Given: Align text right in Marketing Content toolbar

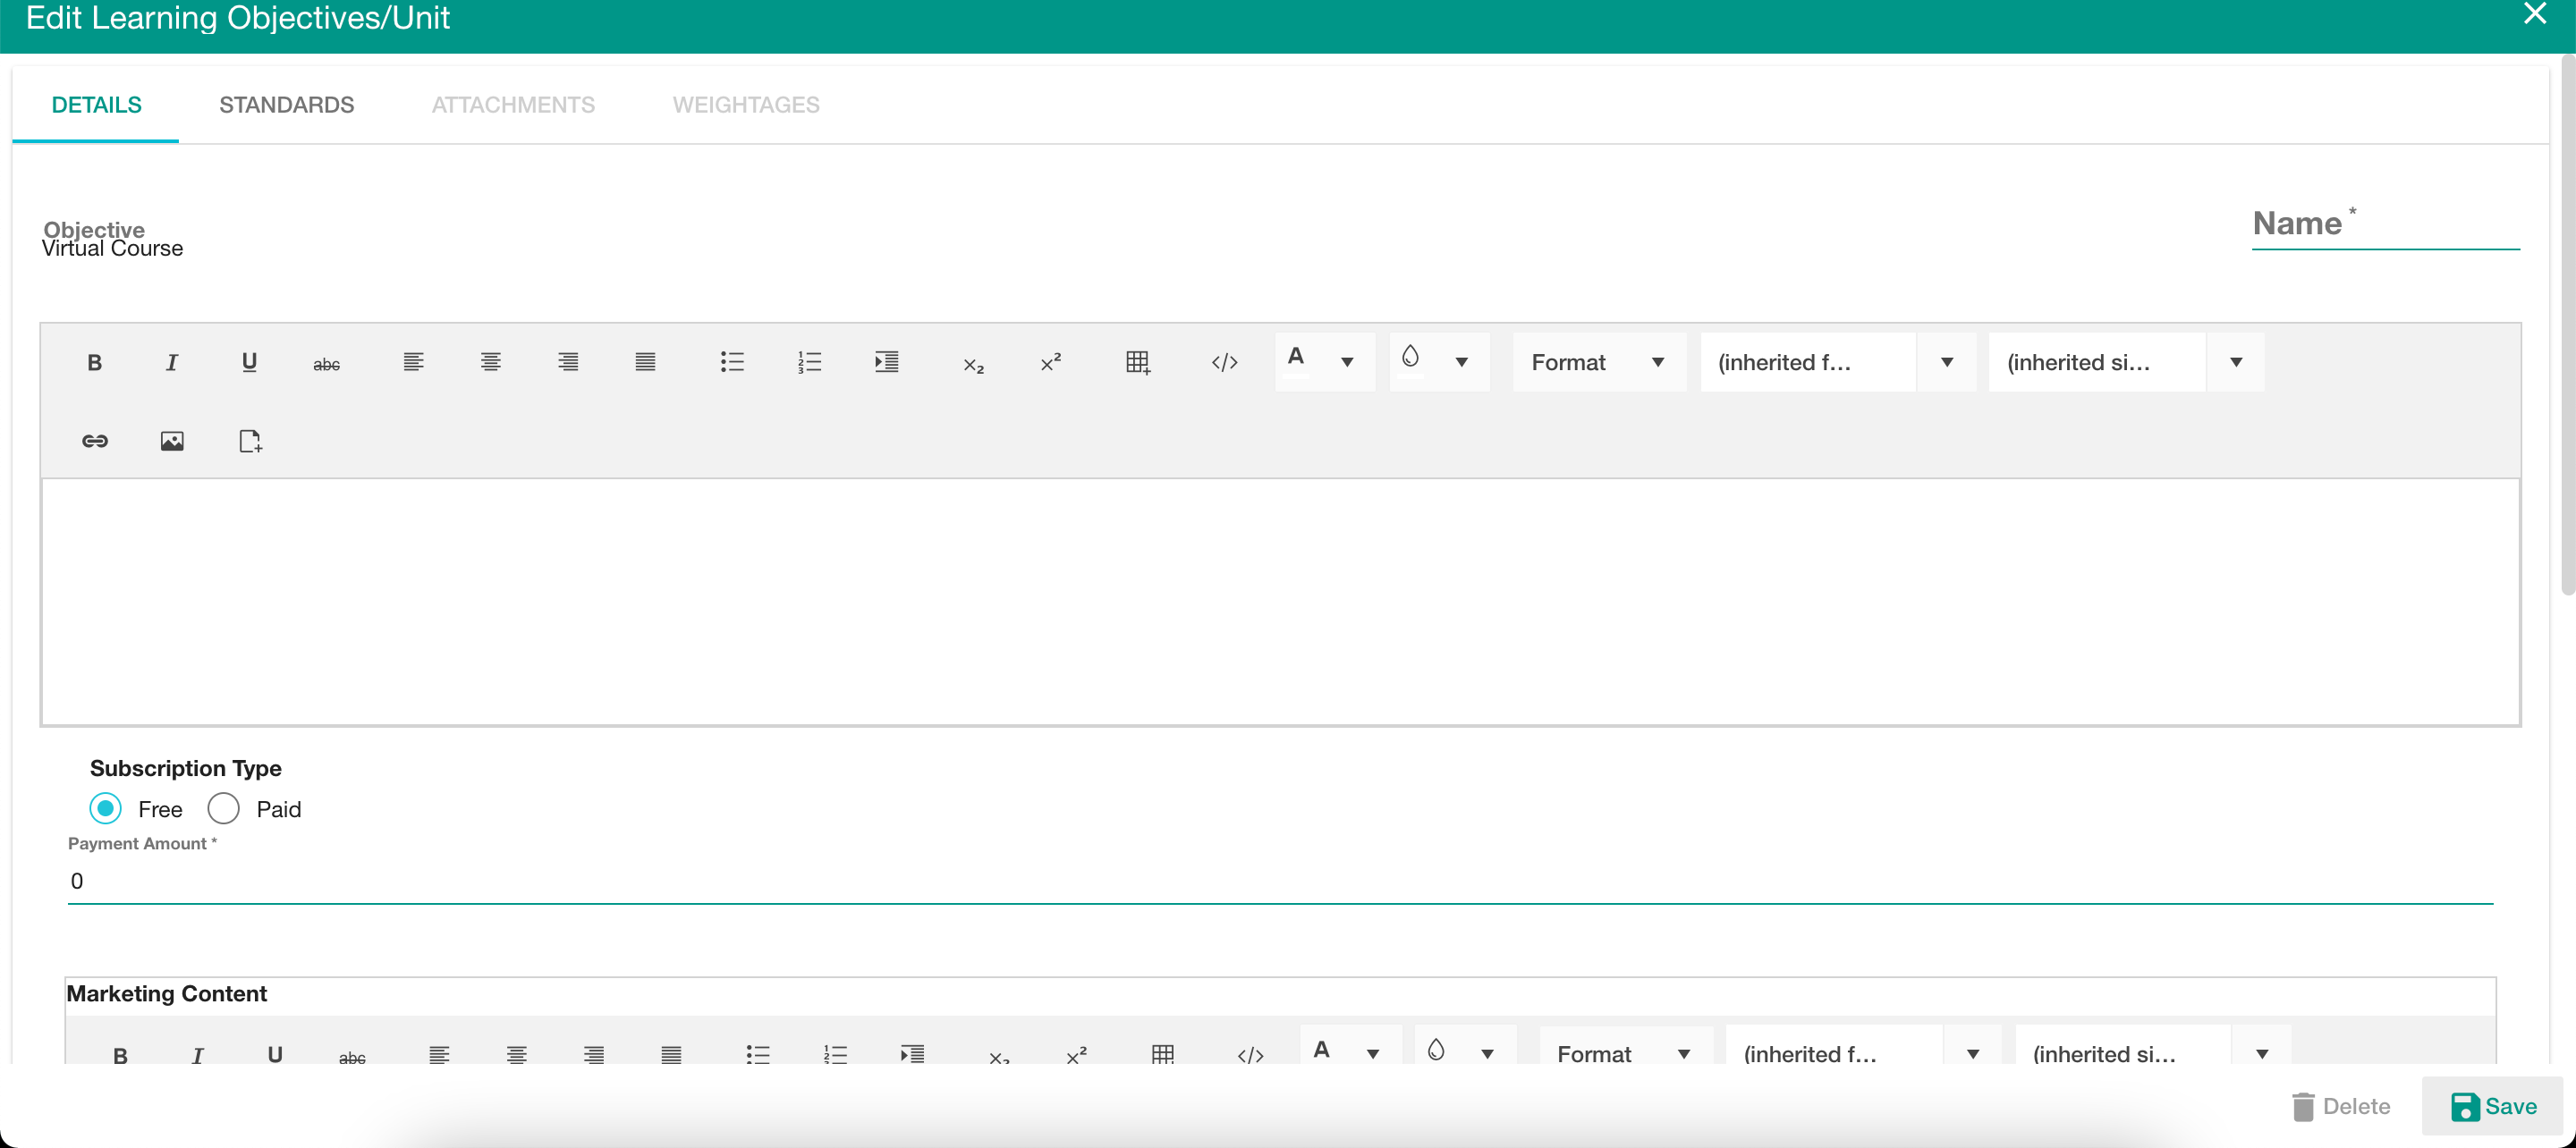Looking at the screenshot, I should (594, 1054).
